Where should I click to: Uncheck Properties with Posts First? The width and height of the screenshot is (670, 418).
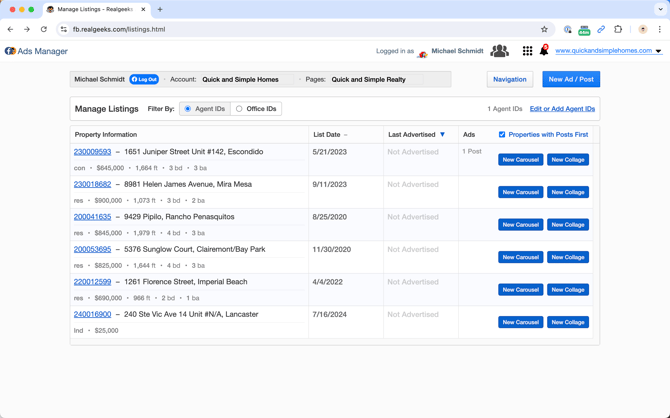coord(502,135)
